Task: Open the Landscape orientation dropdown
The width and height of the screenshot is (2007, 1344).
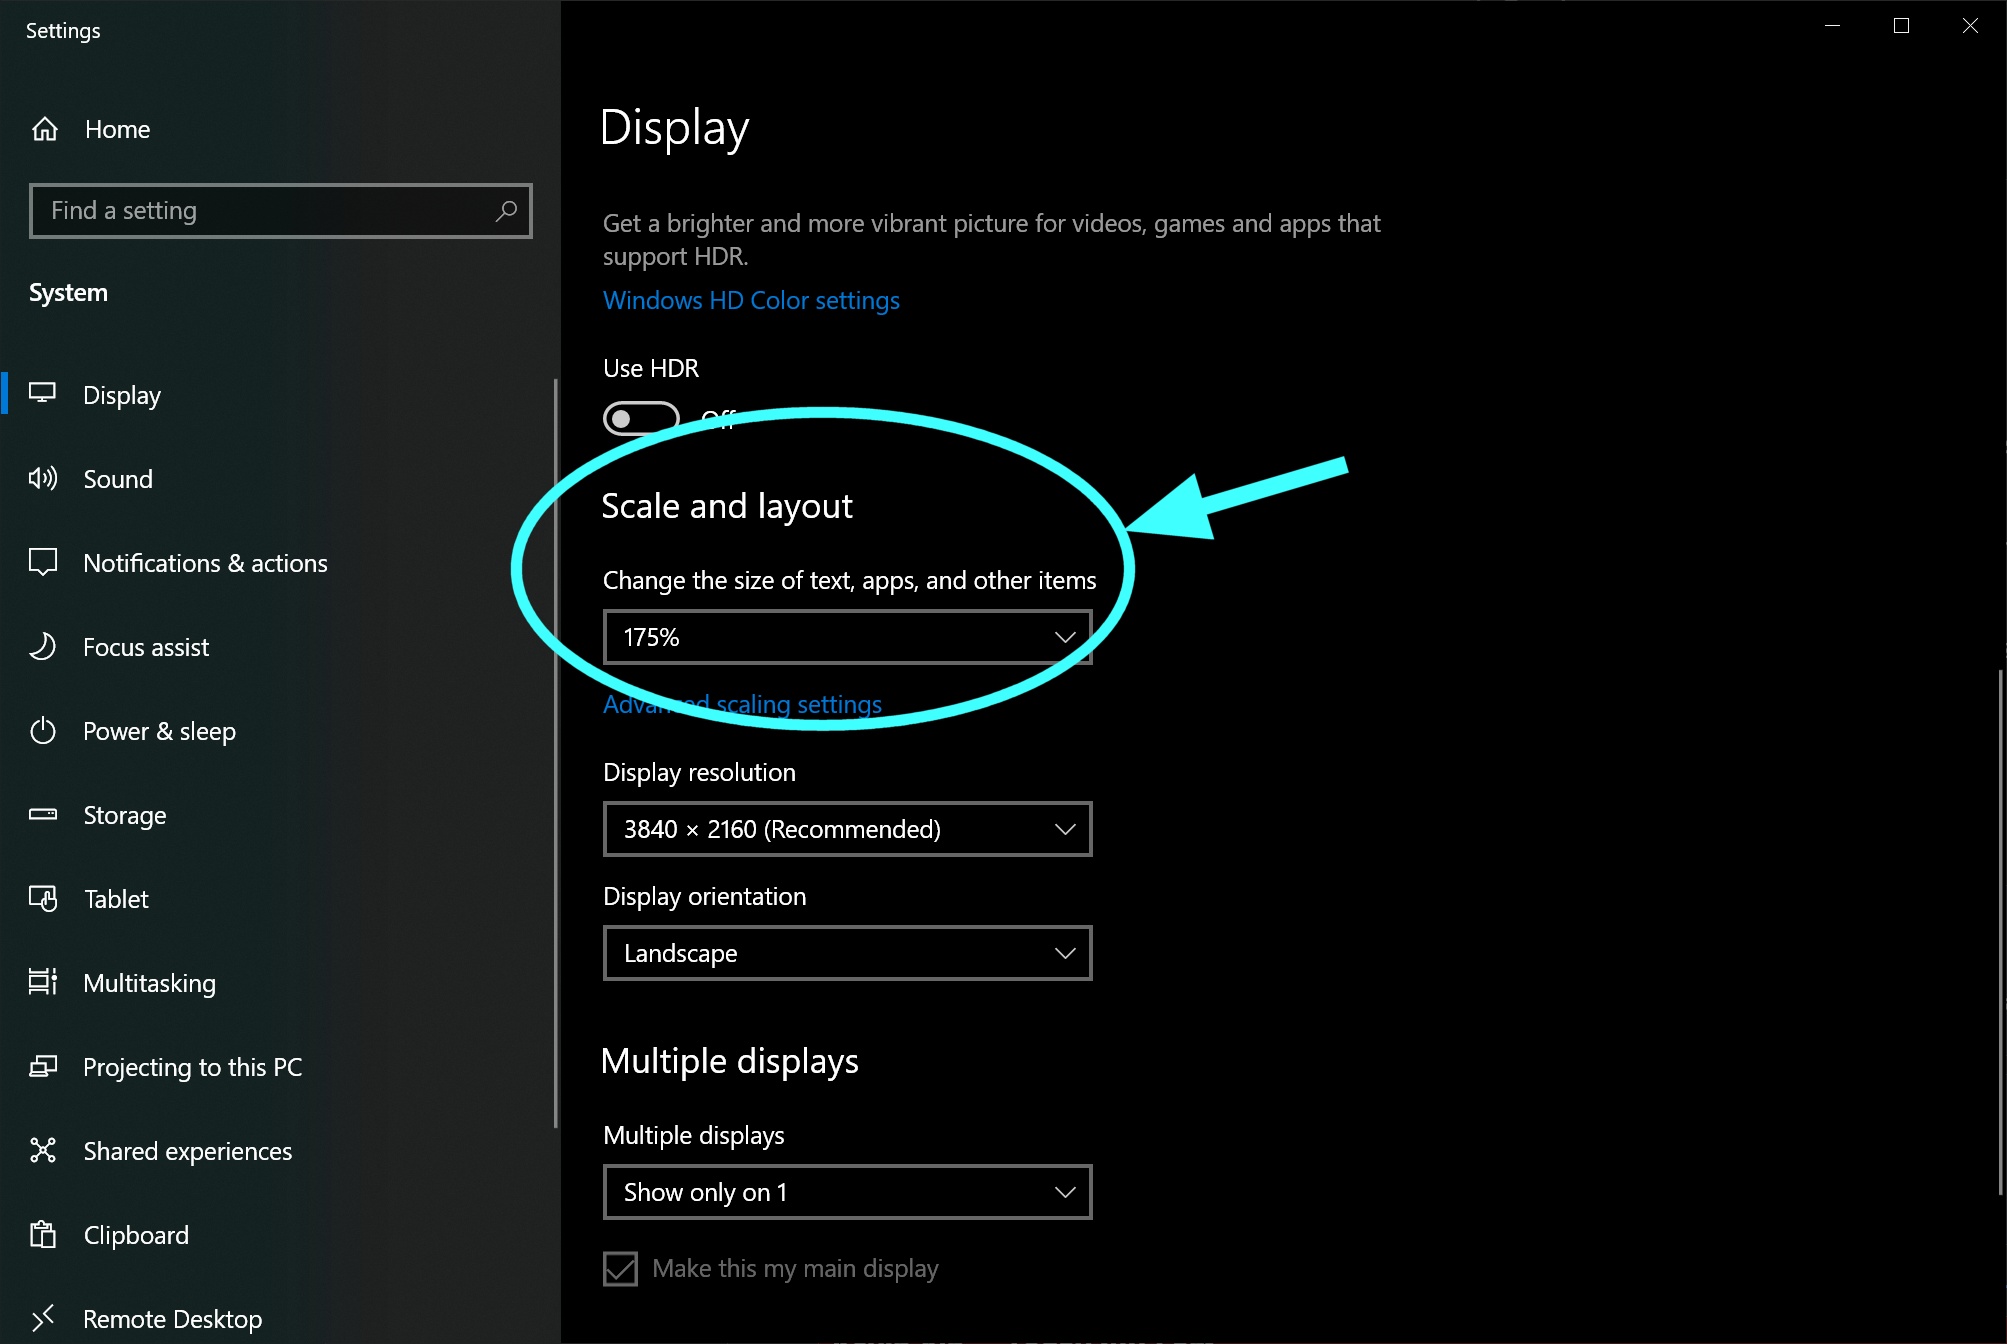Action: [847, 953]
